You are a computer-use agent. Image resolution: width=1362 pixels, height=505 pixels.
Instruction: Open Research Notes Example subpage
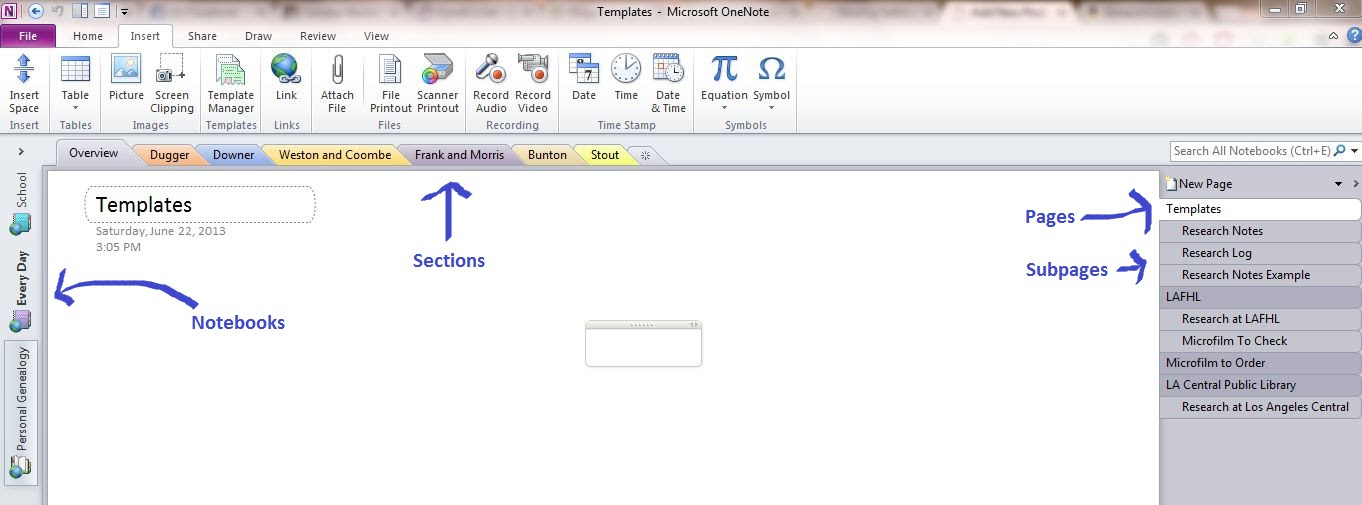pos(1261,275)
